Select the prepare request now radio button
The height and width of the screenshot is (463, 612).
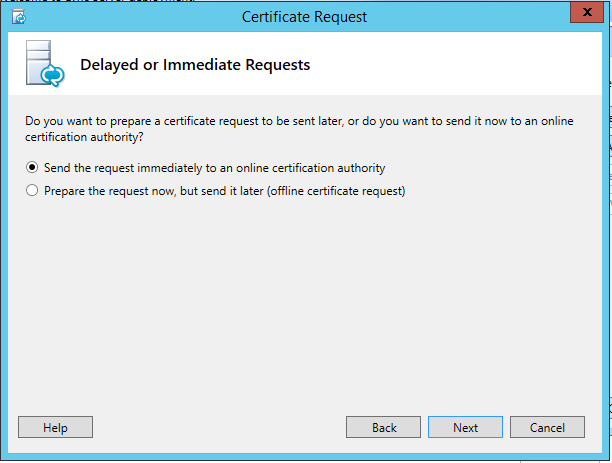pos(33,191)
